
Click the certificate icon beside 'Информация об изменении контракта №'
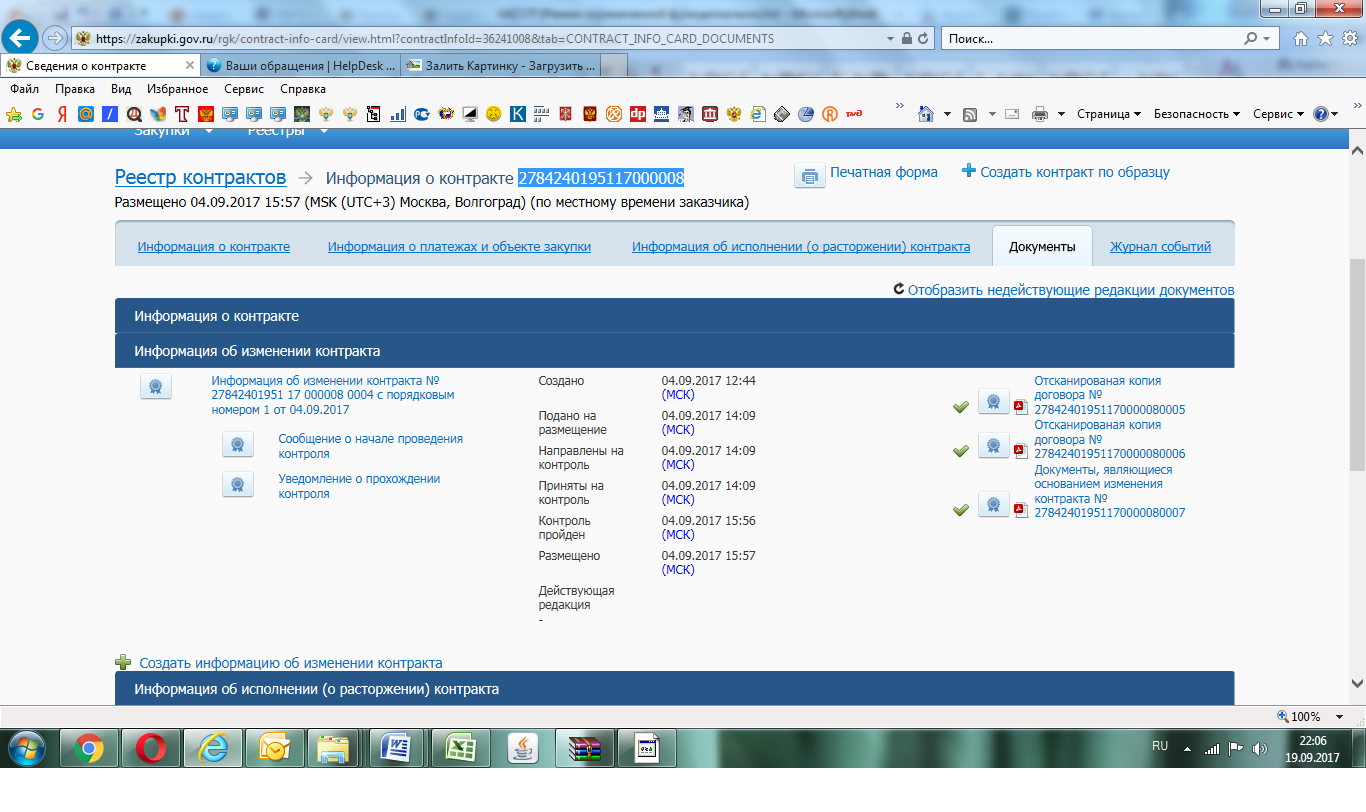pos(156,387)
